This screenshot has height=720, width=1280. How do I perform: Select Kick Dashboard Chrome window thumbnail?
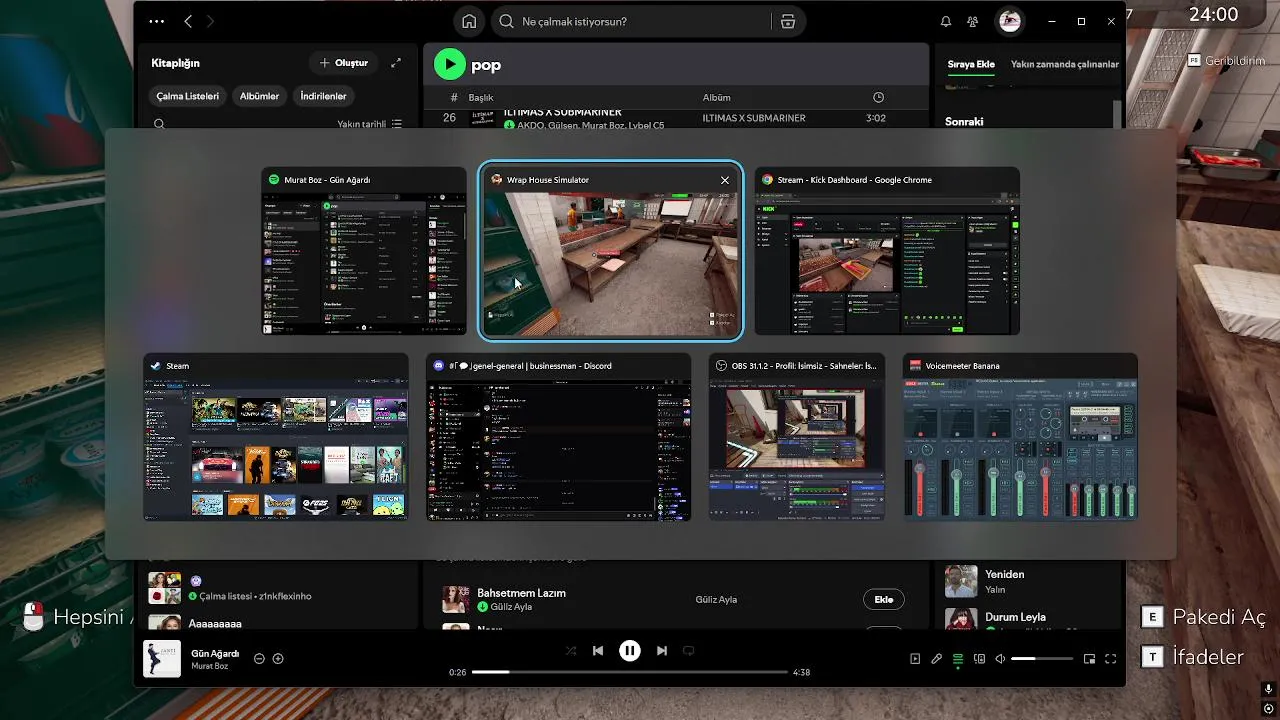(887, 251)
